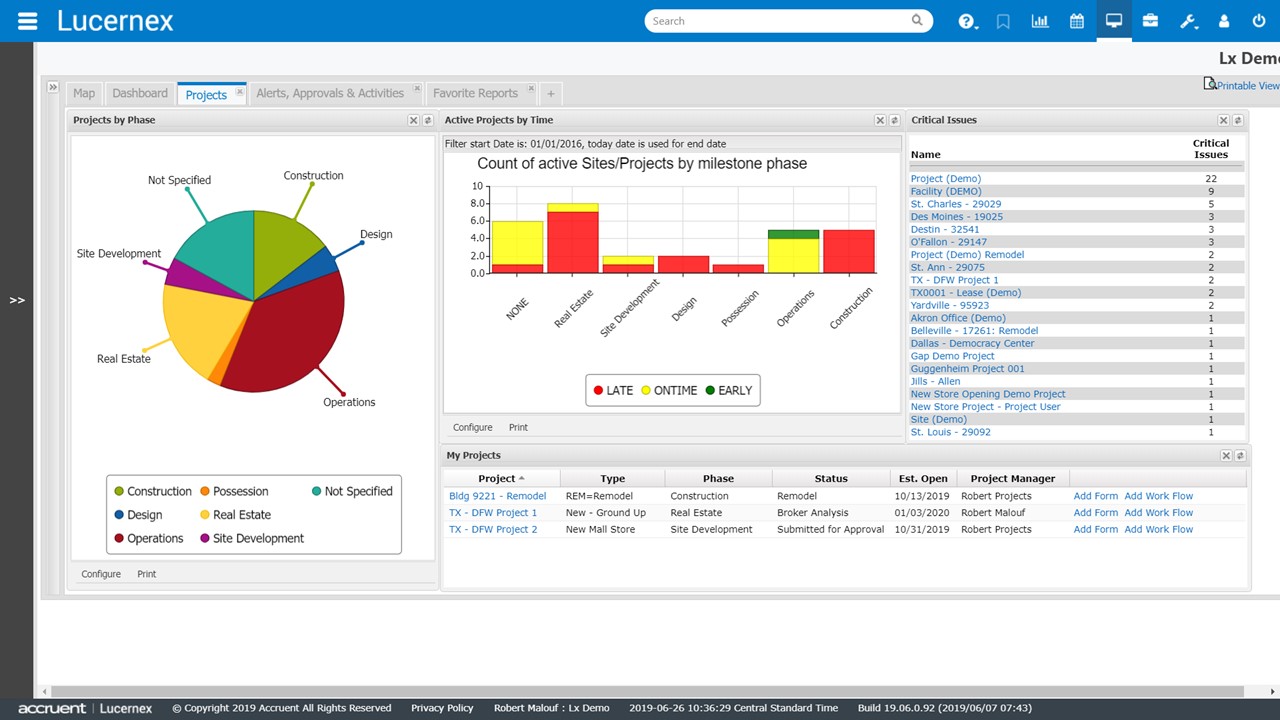Open reports via the bar chart icon
Screen dimensions: 1280x720
1040,21
